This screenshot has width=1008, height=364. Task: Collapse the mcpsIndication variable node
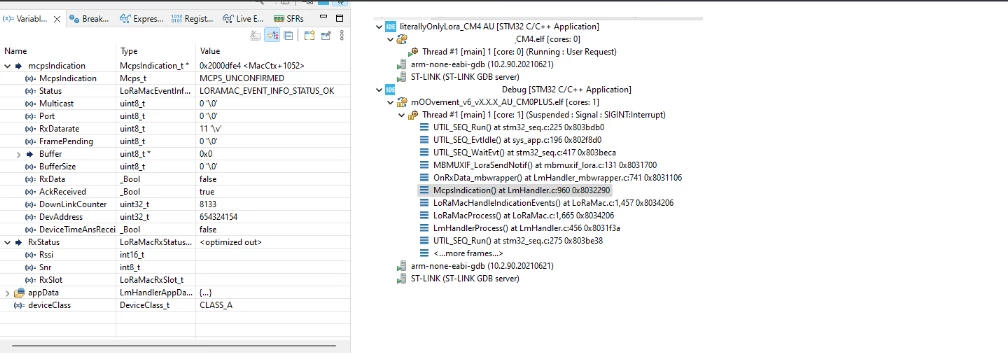8,66
